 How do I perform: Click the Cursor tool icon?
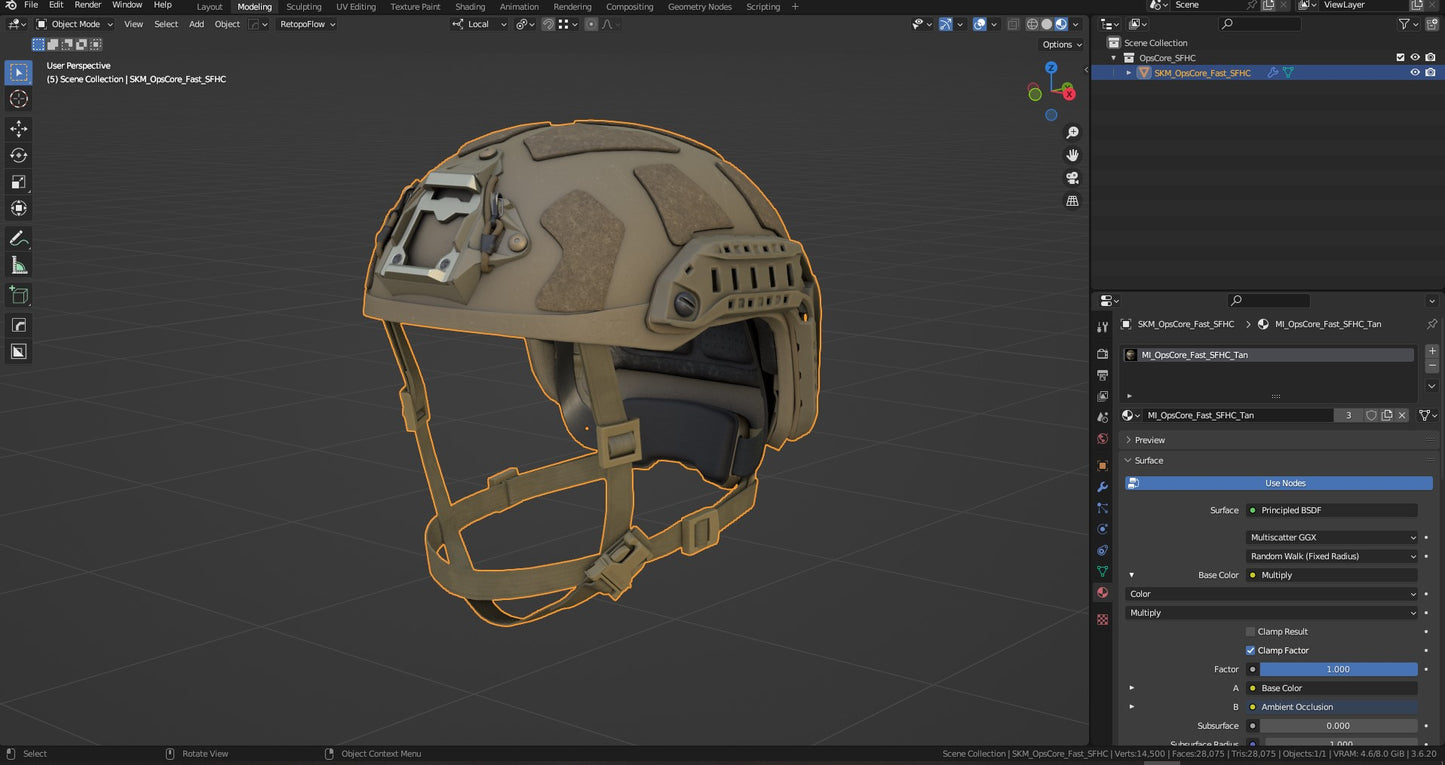pos(18,99)
